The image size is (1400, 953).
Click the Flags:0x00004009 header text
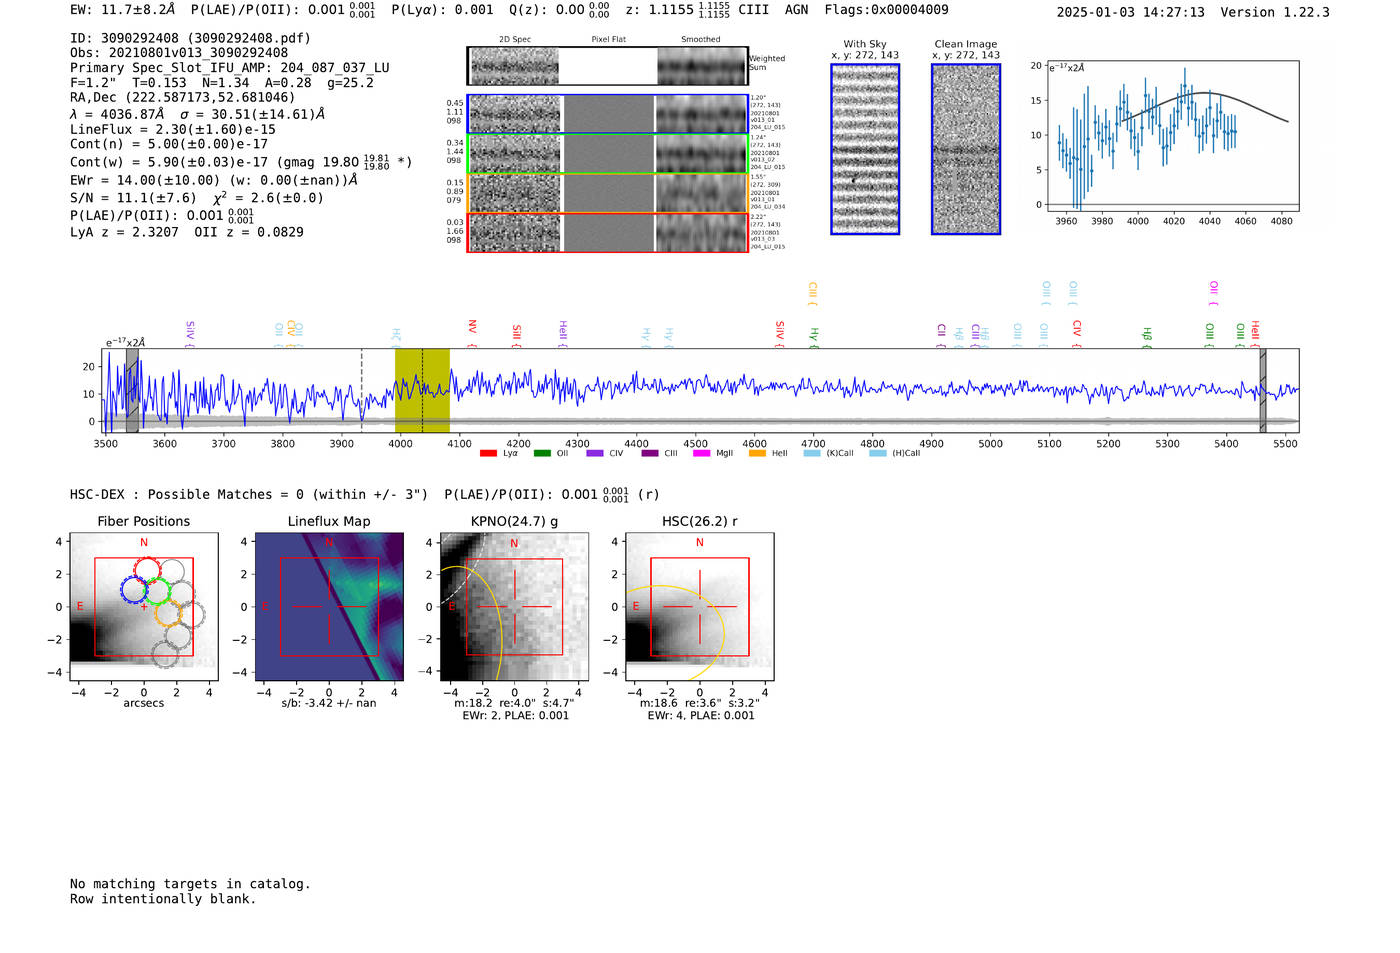(887, 9)
